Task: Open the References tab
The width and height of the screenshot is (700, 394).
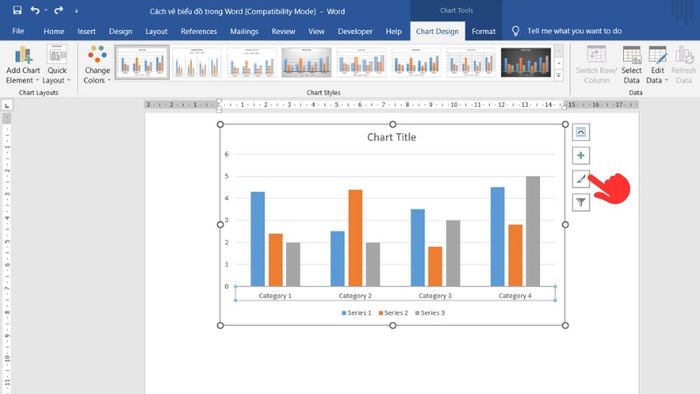Action: 199,31
